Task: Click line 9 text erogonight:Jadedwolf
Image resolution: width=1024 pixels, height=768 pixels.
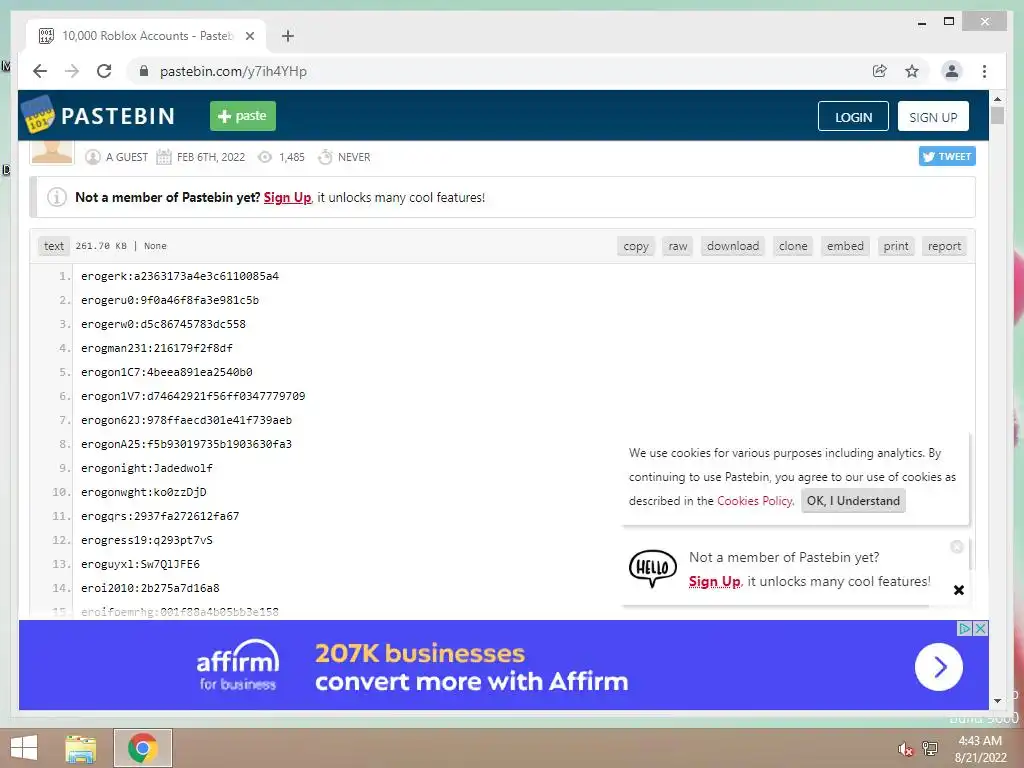Action: [x=147, y=468]
